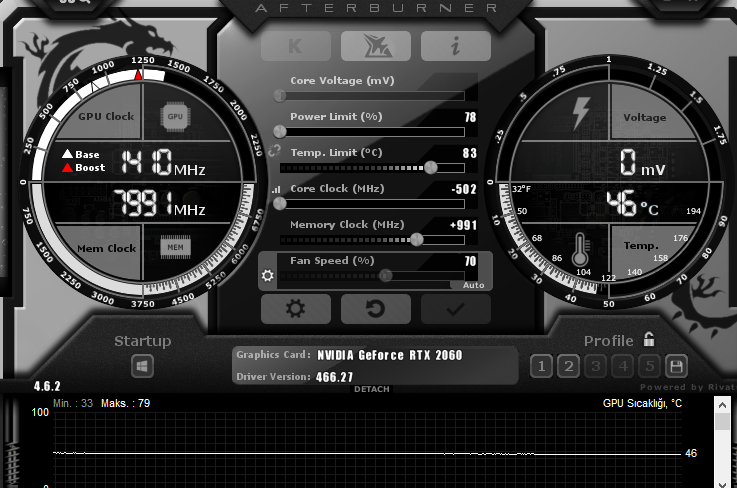The width and height of the screenshot is (737, 488).
Task: Click the DETACH monitor button
Action: 372,389
